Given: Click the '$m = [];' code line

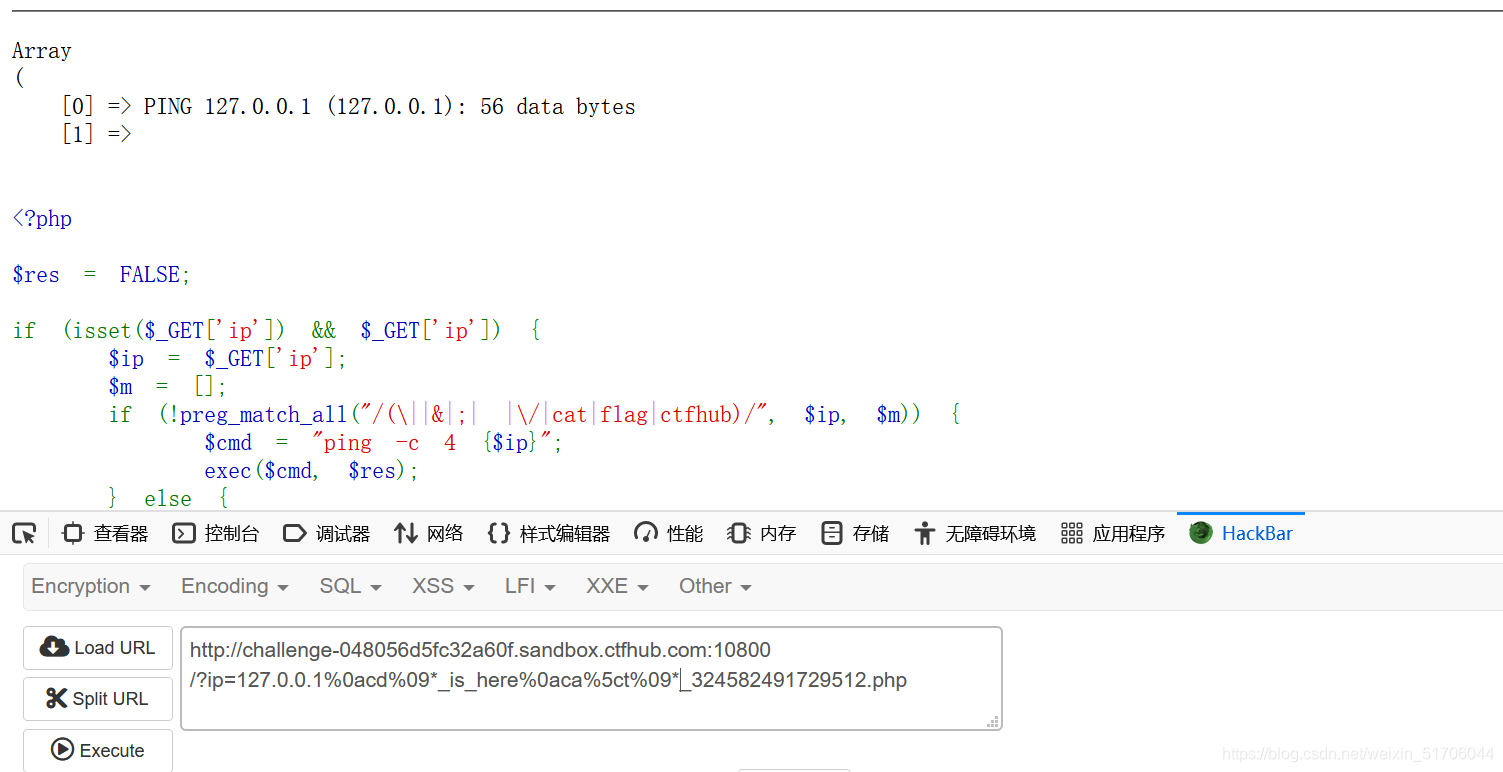Looking at the screenshot, I should tap(168, 387).
